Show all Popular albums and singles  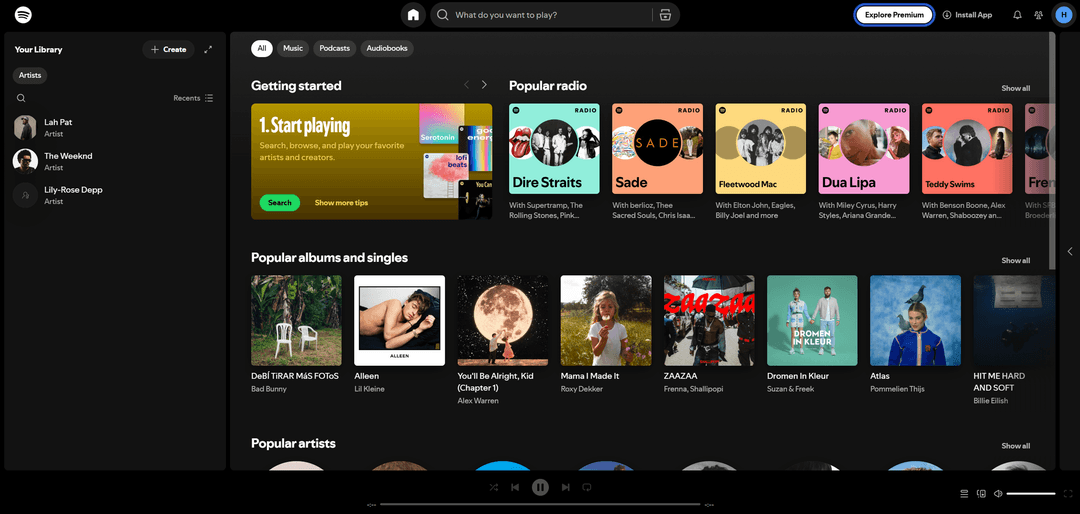point(1015,260)
